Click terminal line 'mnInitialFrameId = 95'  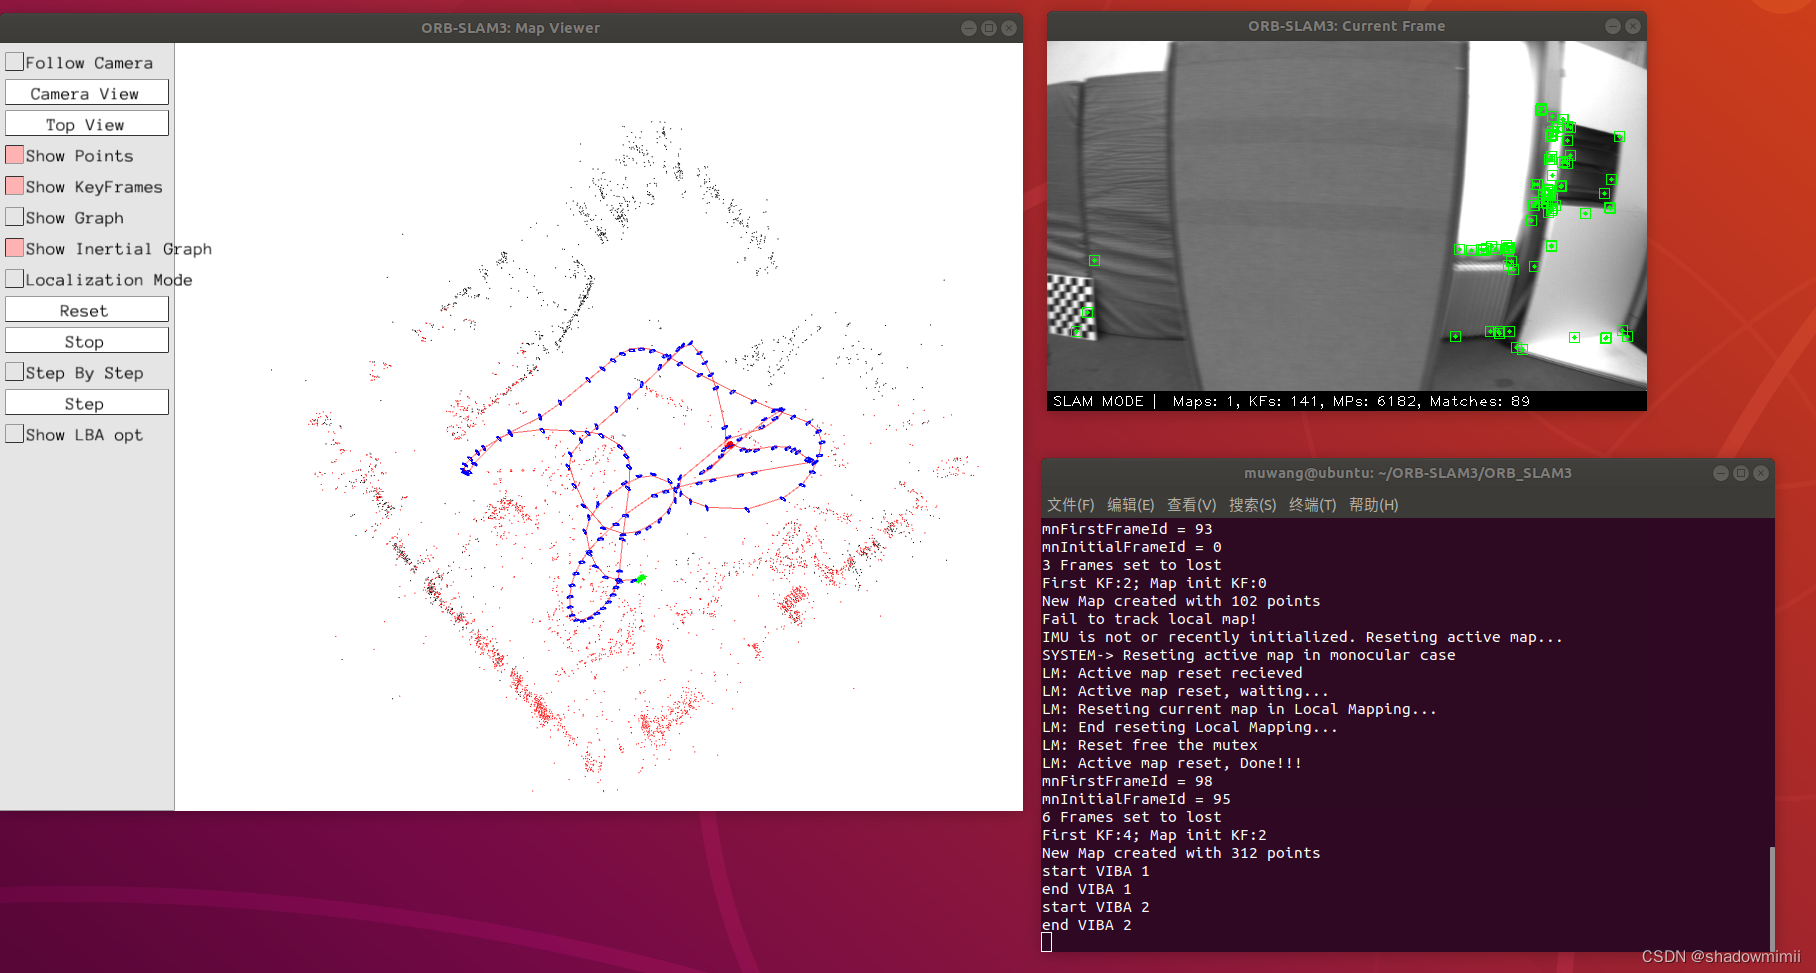(x=1136, y=799)
